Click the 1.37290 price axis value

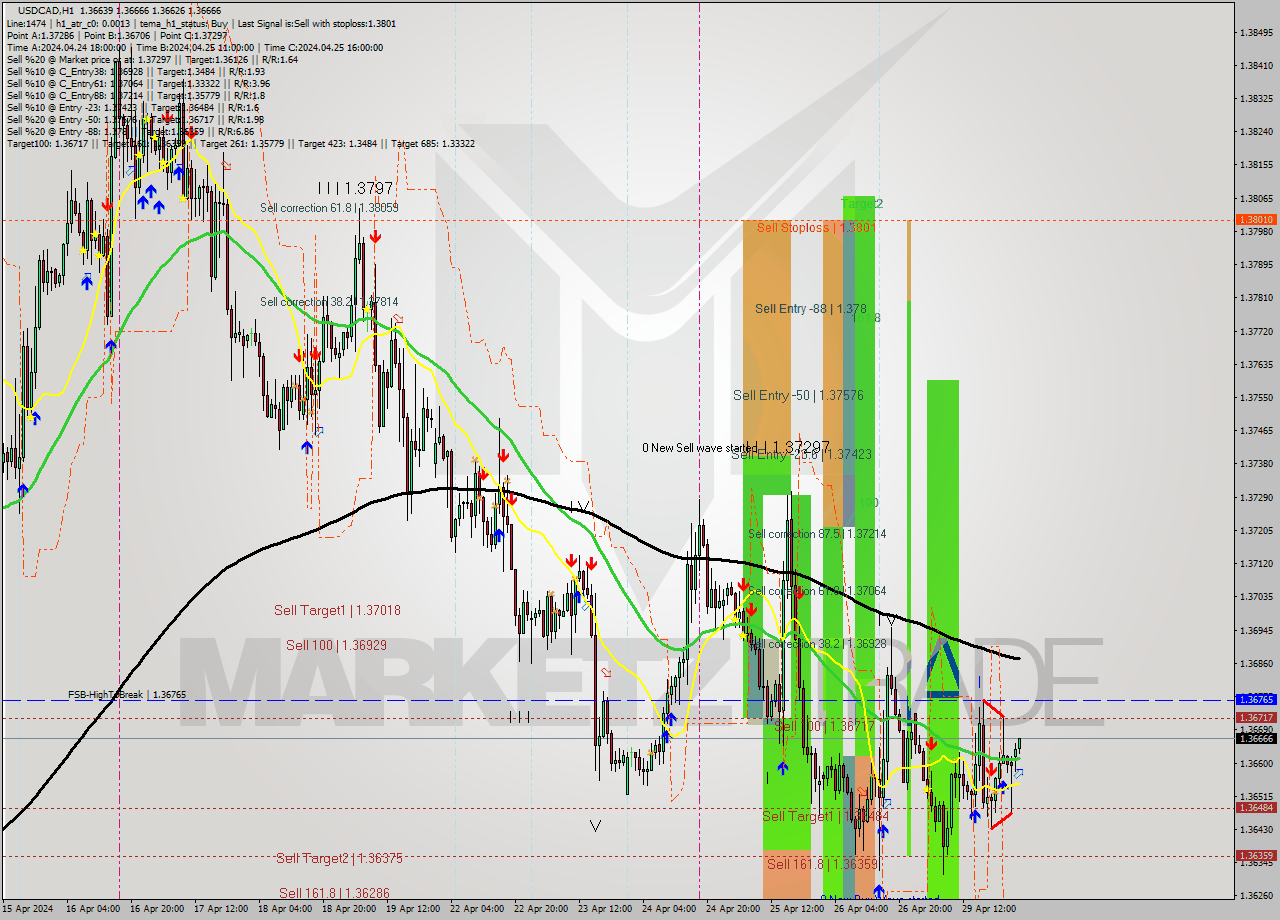1256,497
